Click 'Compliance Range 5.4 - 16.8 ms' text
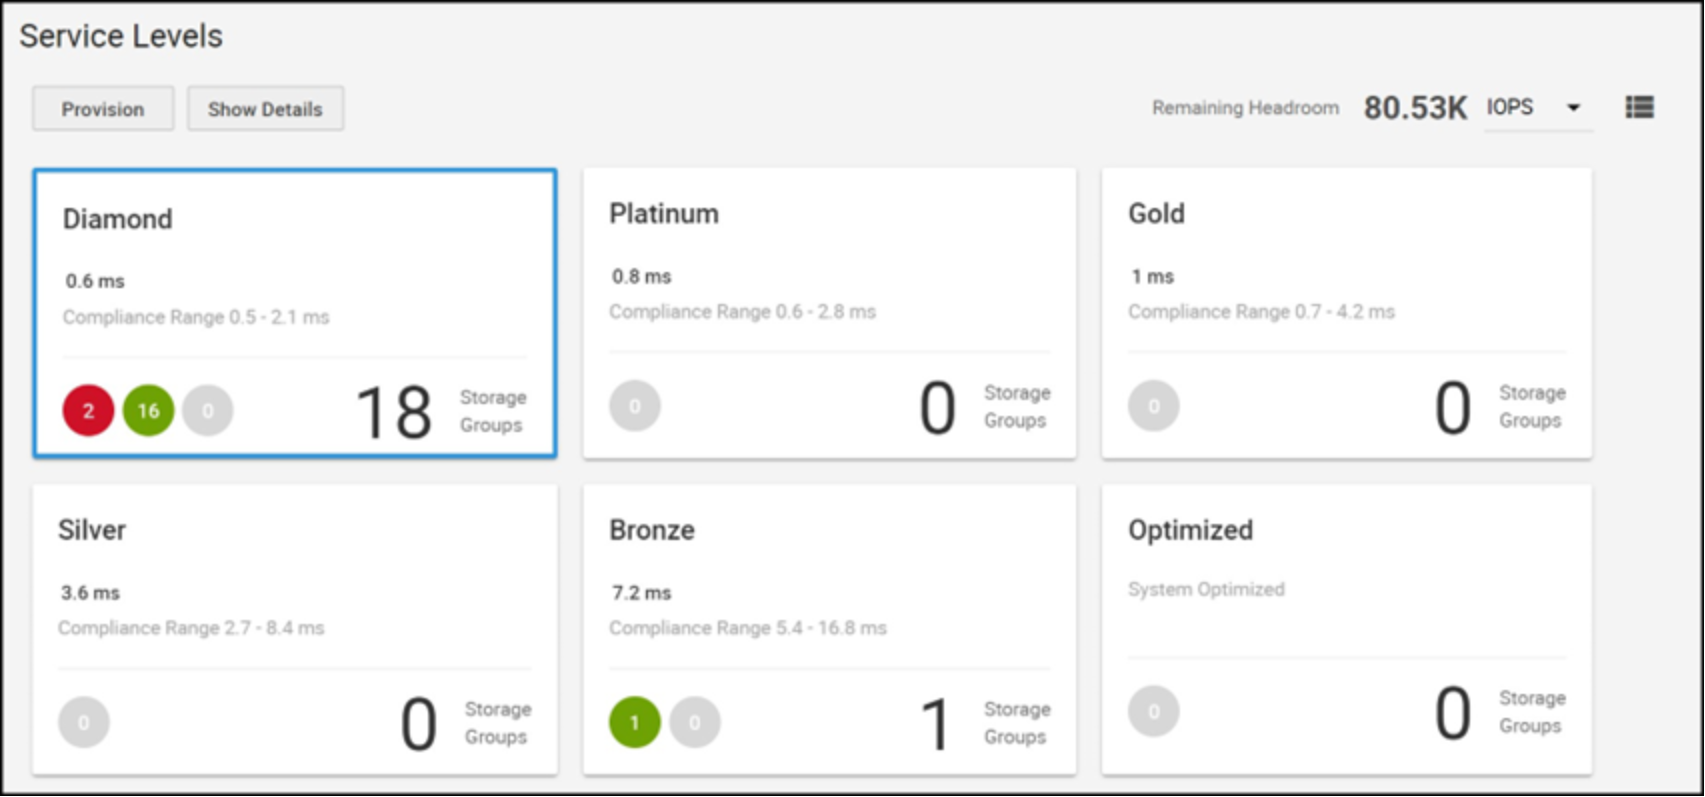This screenshot has width=1705, height=797. point(748,628)
